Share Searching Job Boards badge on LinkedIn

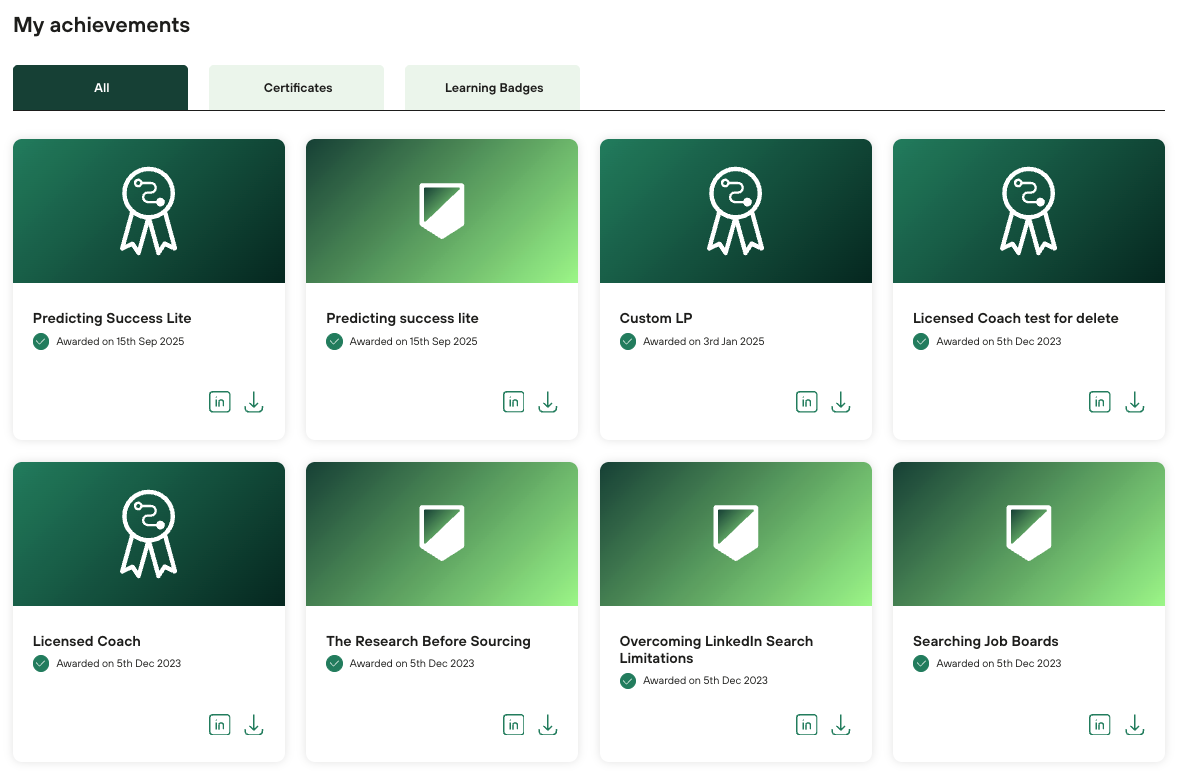1100,725
